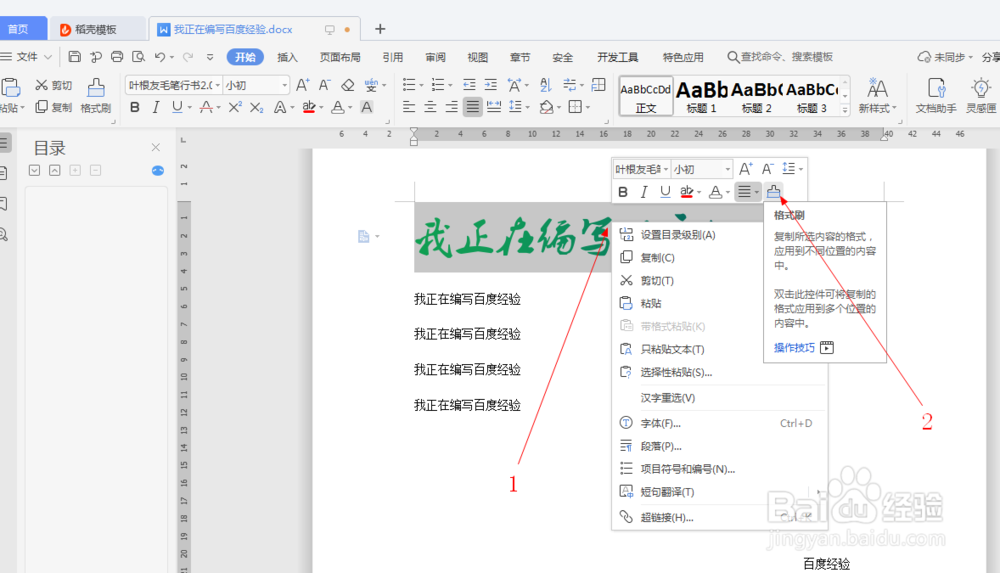Screen dimensions: 1000x573
Task: Click the Increase Indent icon in ribbon
Action: 490,85
